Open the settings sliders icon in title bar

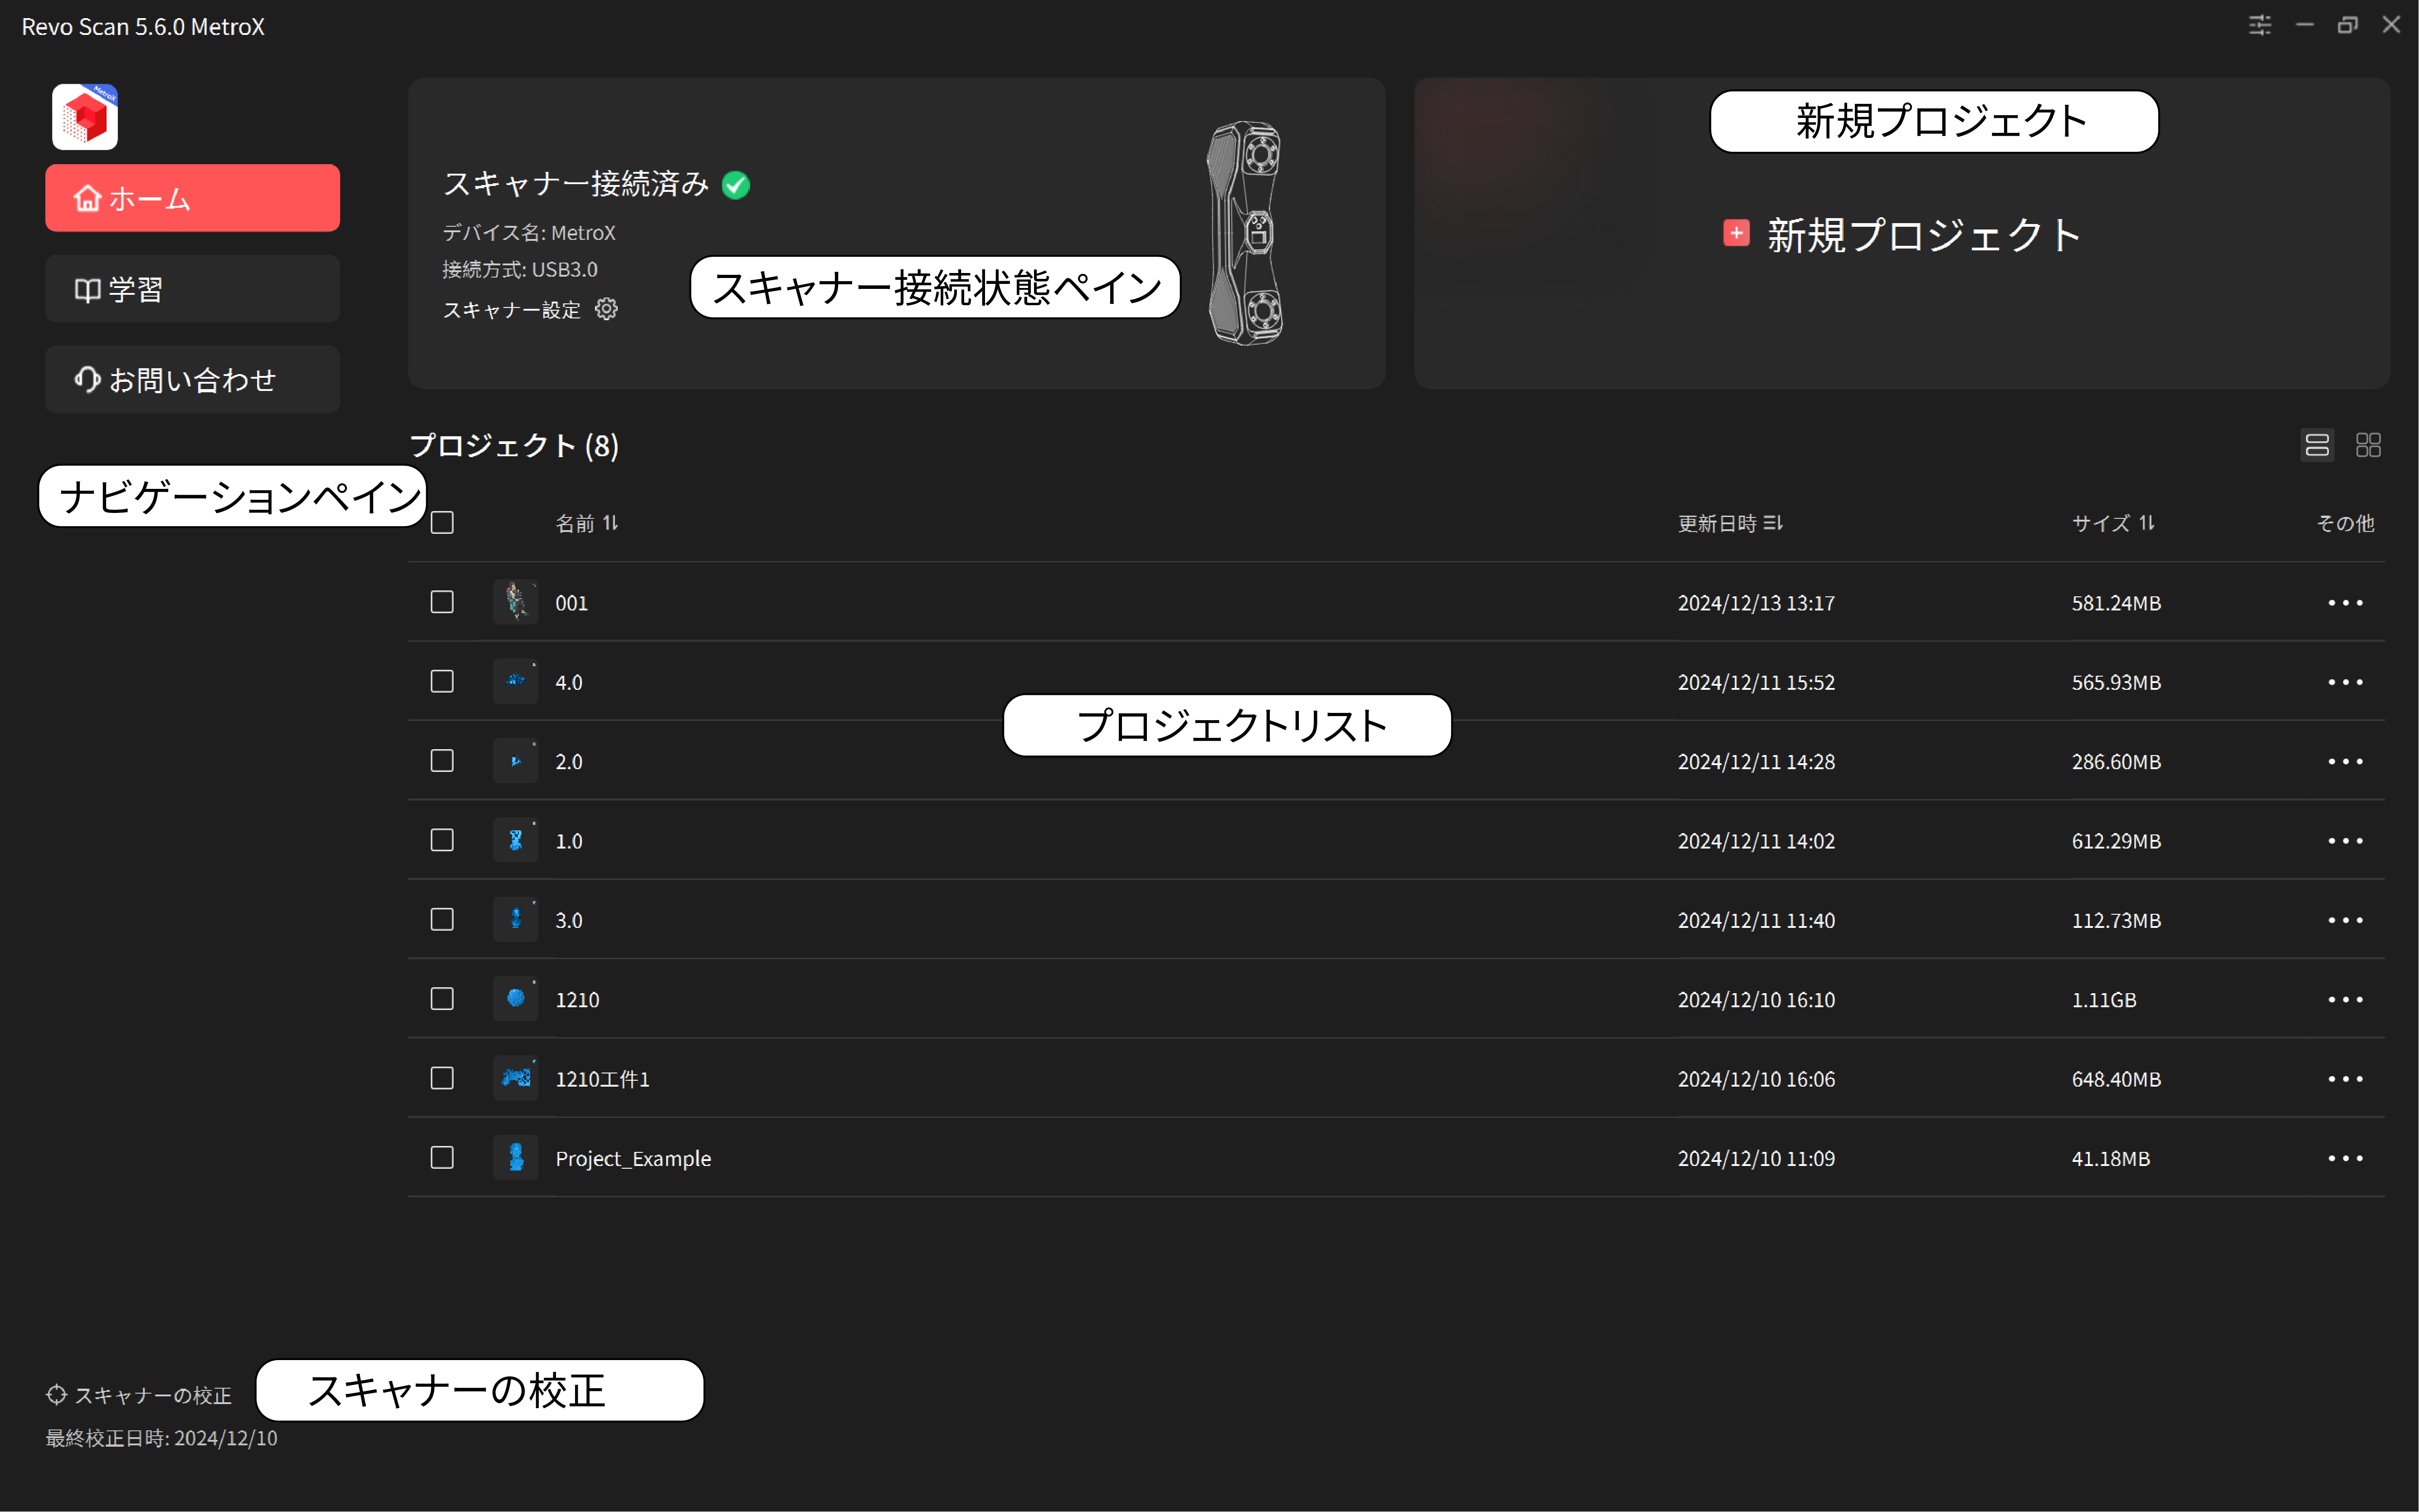[x=2259, y=25]
